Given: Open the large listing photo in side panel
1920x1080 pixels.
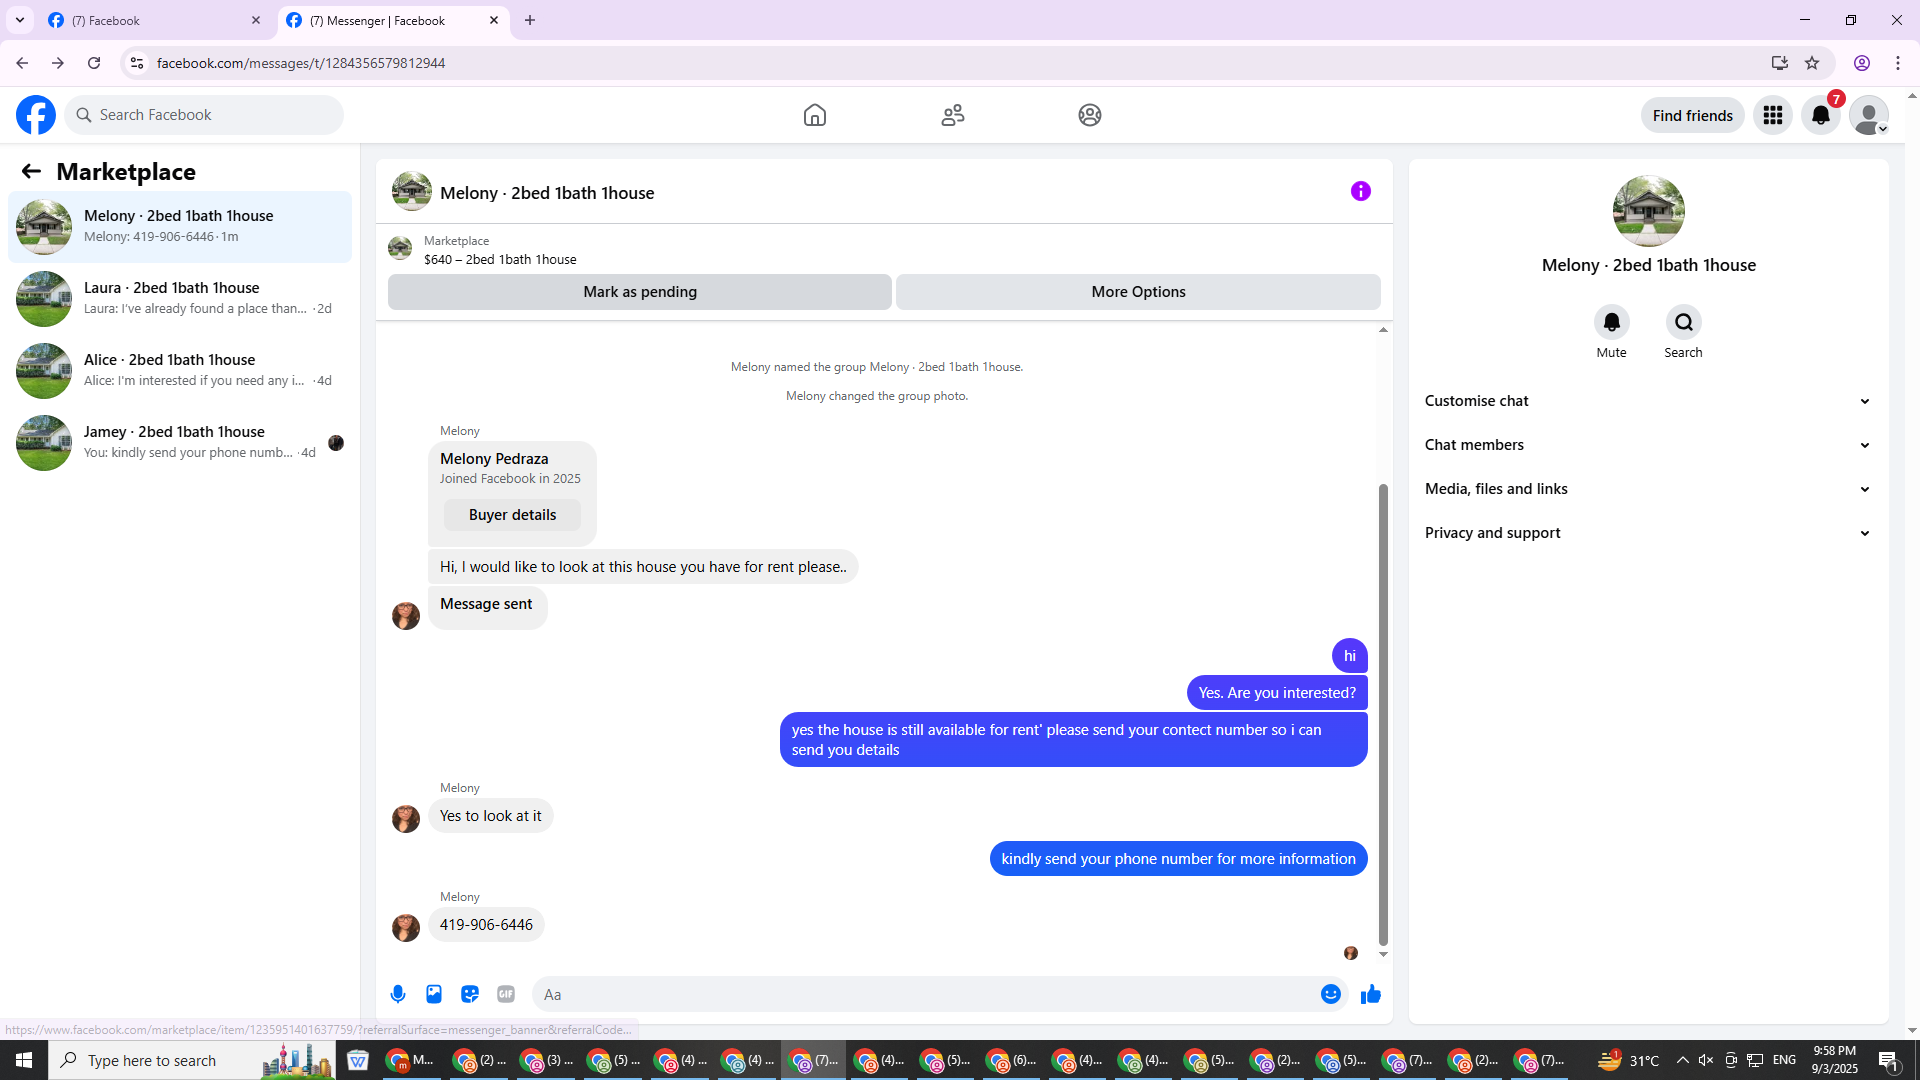Looking at the screenshot, I should (1648, 211).
